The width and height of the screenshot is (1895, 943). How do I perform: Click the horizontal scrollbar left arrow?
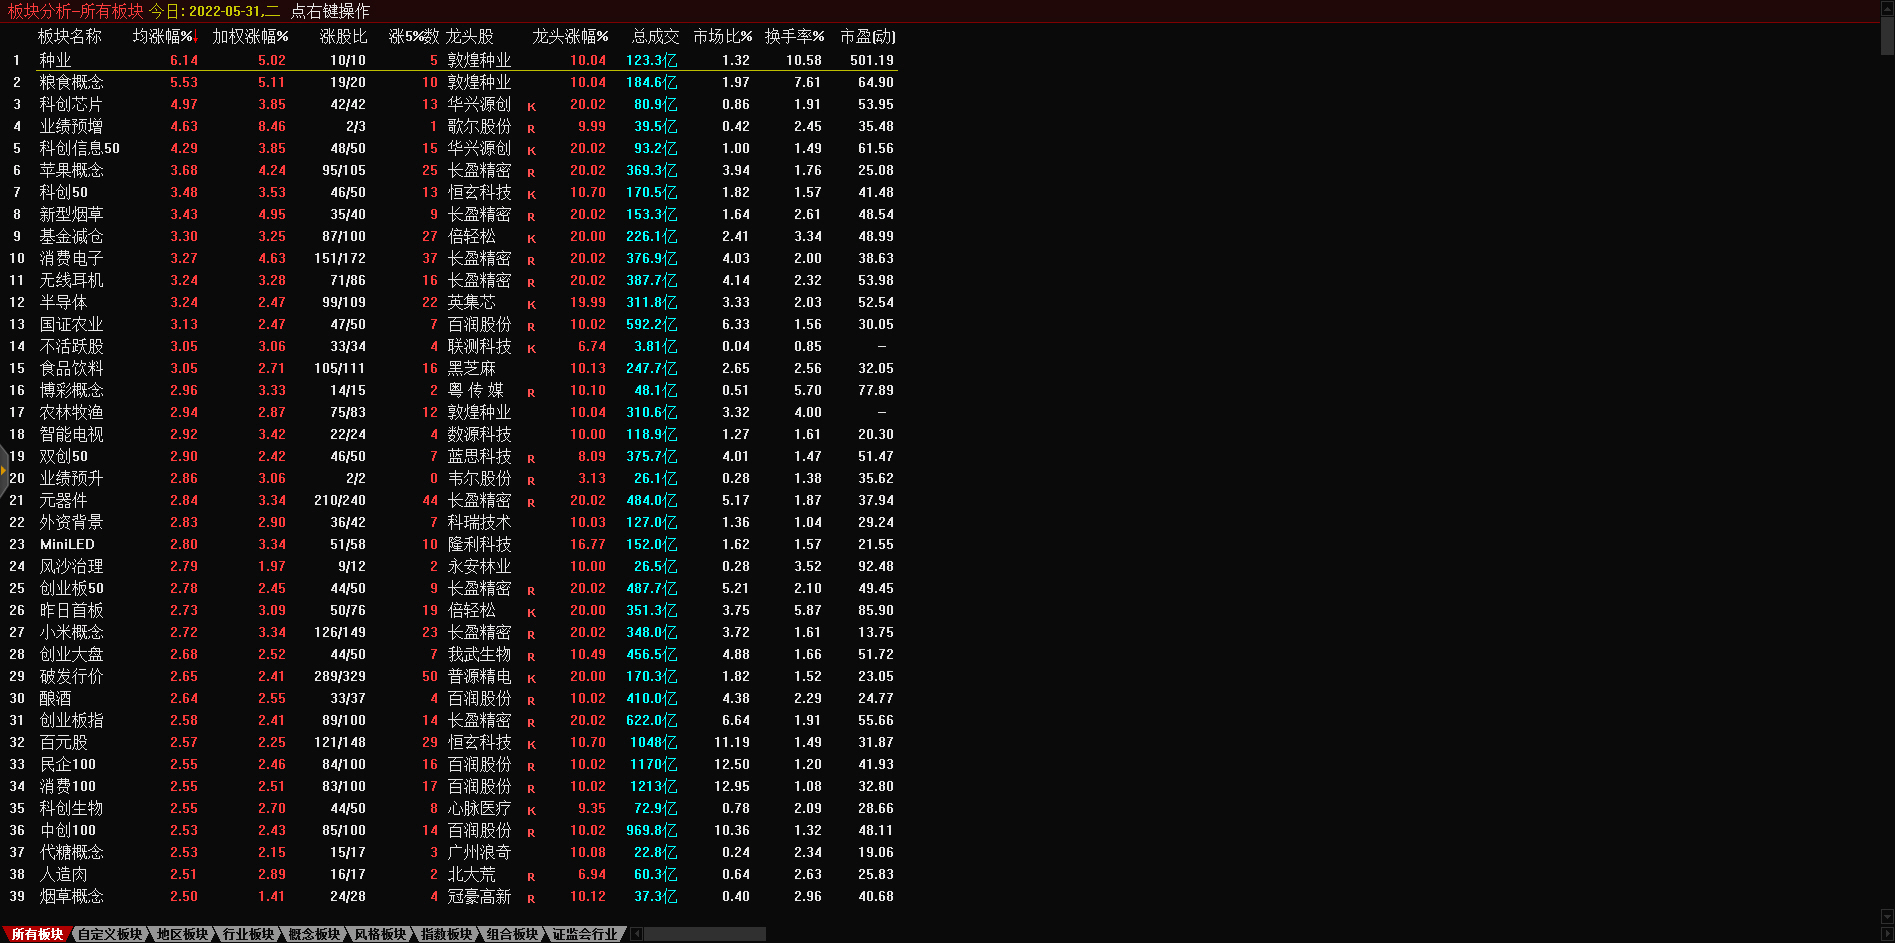[x=637, y=934]
